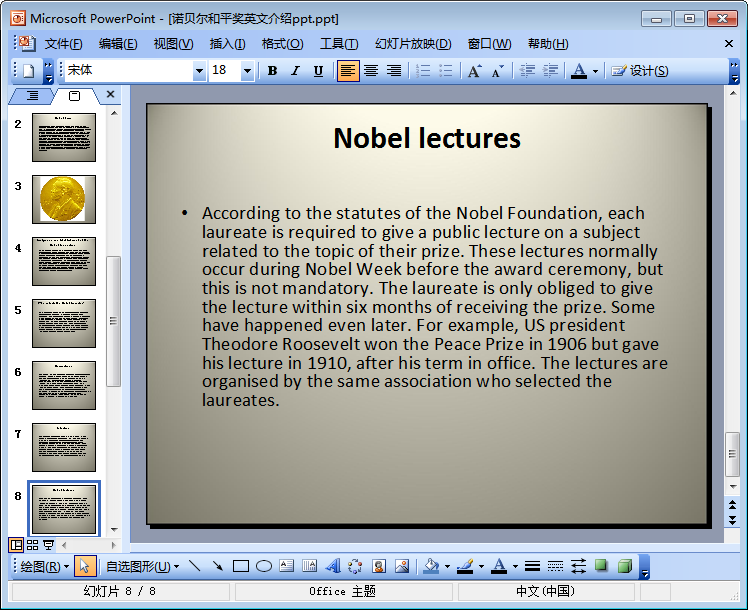
Task: Select the Arrow drawing tool
Action: point(218,566)
